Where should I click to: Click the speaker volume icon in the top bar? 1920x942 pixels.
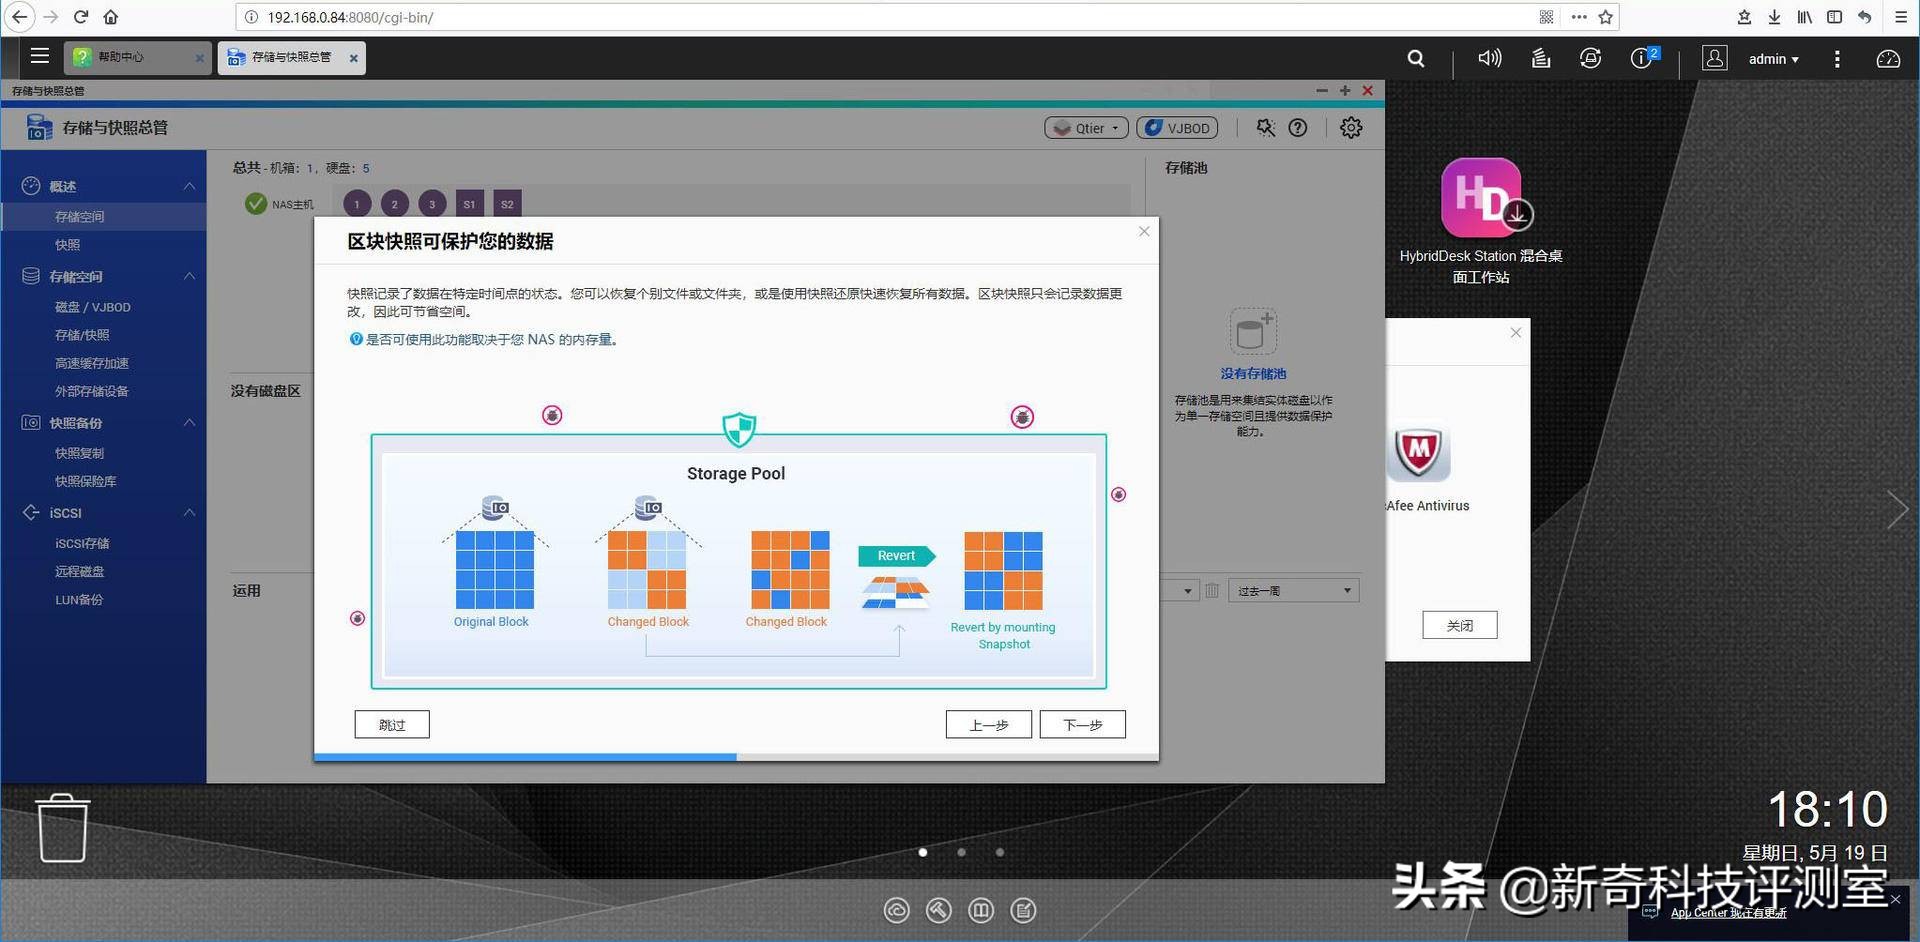pos(1489,58)
